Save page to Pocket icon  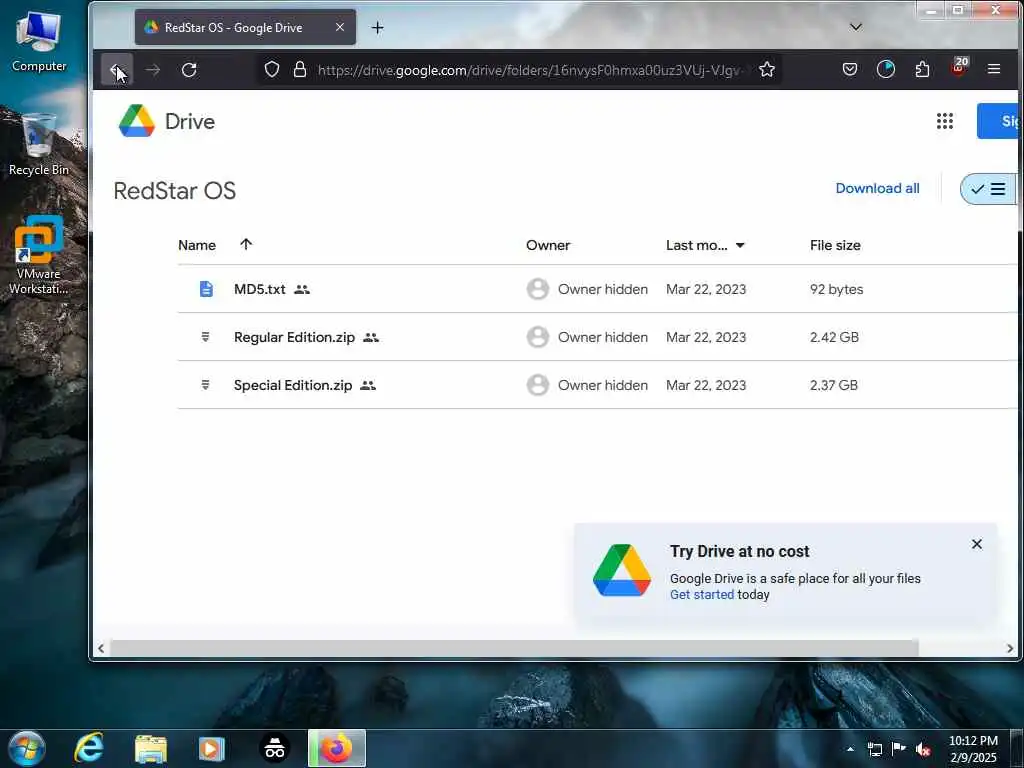[x=850, y=69]
